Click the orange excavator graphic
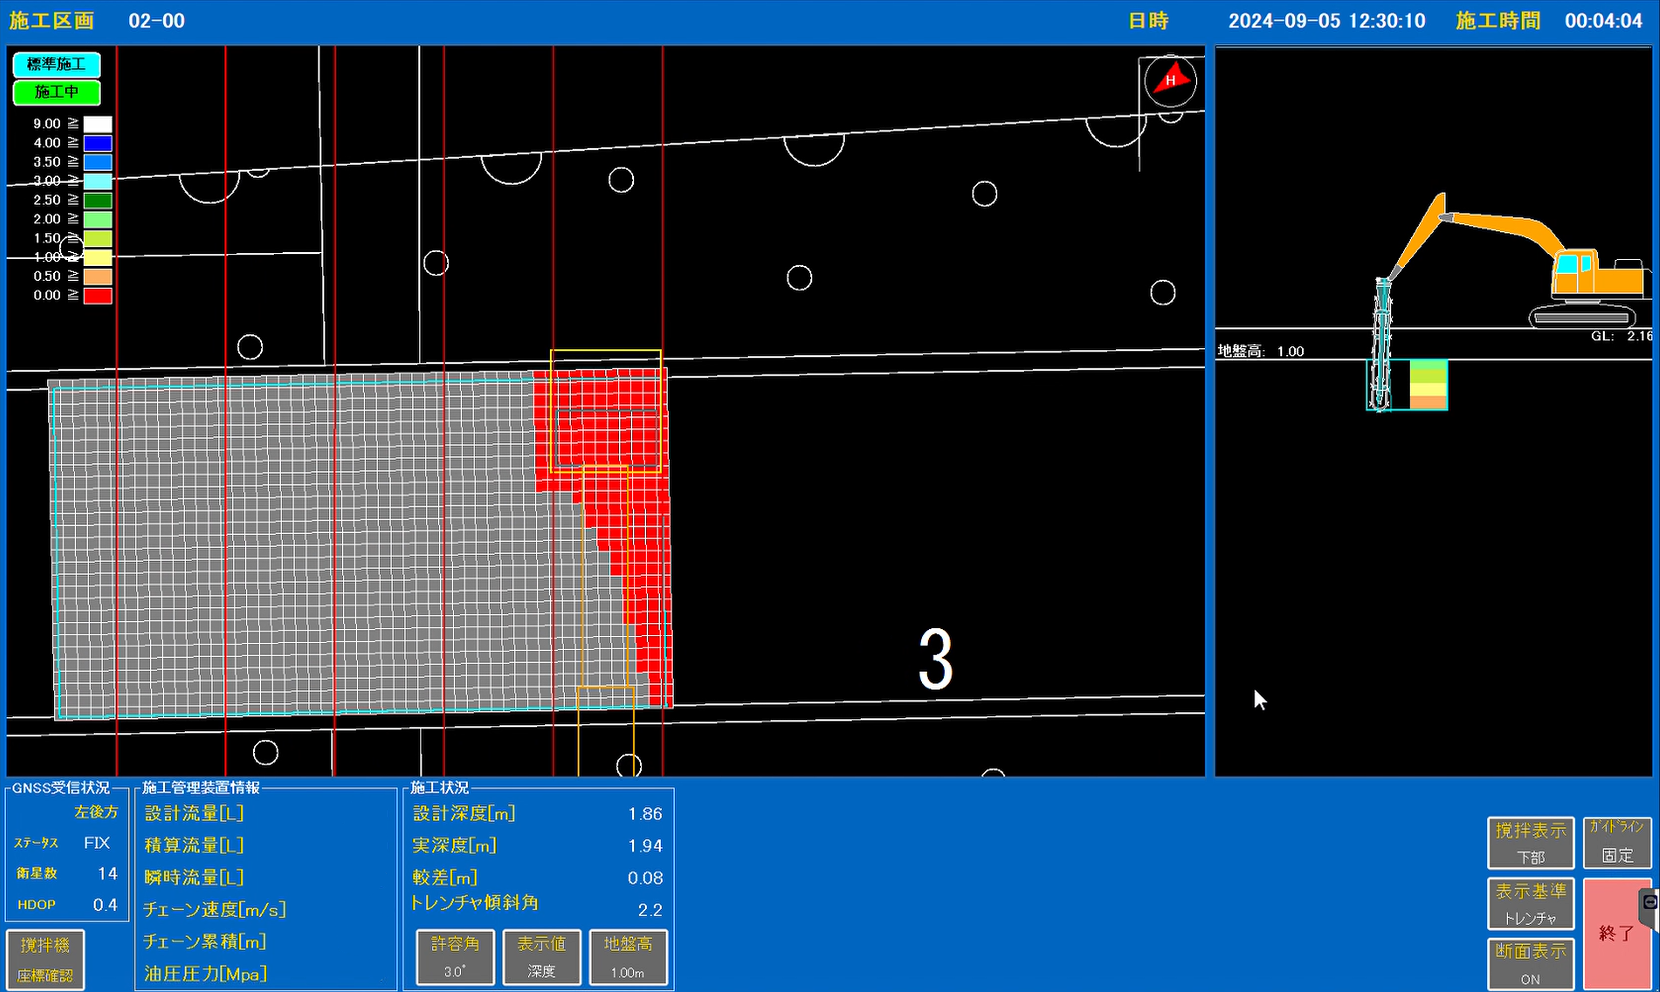The width and height of the screenshot is (1660, 992). (x=1540, y=260)
